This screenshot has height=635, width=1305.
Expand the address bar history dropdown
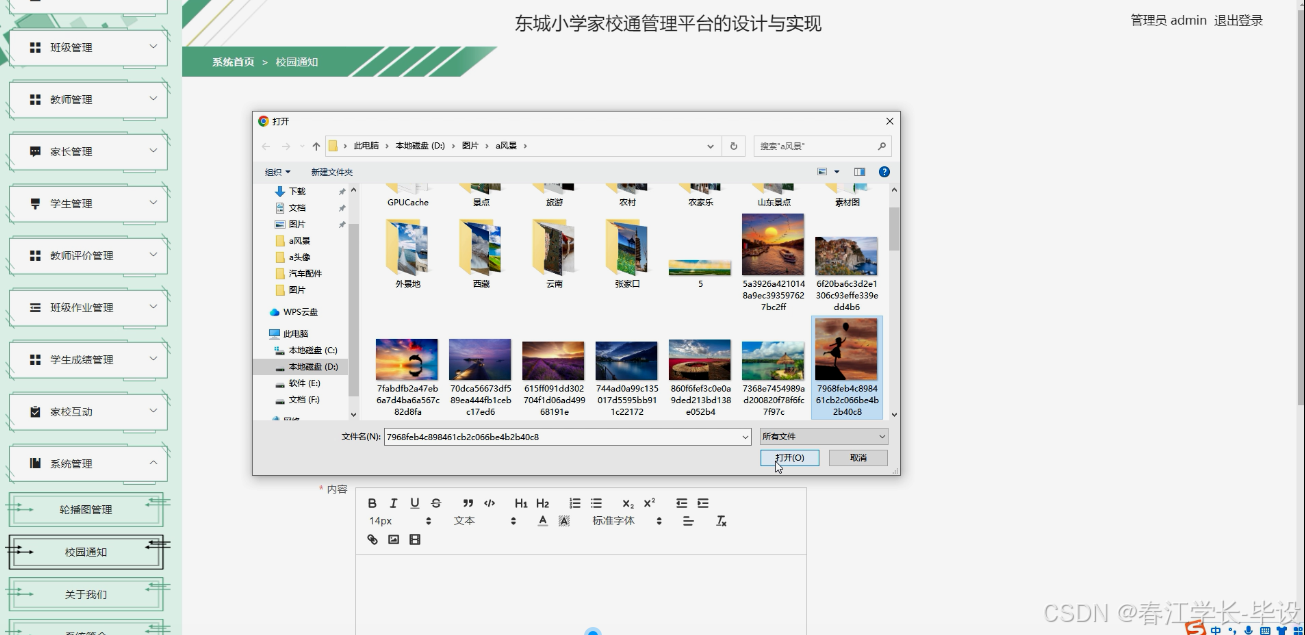711,146
